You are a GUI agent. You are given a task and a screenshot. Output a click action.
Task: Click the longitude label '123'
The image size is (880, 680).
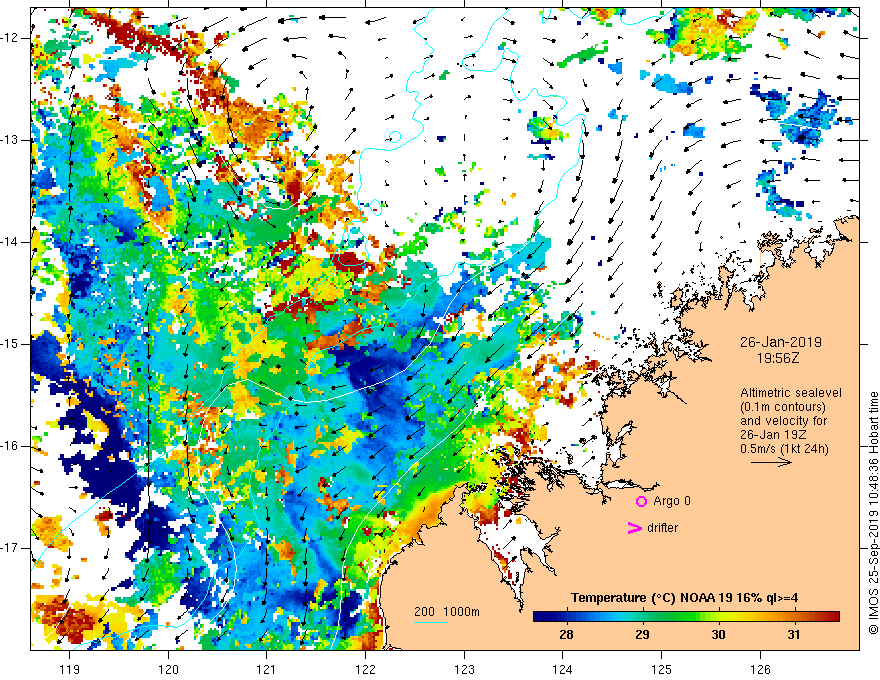[464, 669]
